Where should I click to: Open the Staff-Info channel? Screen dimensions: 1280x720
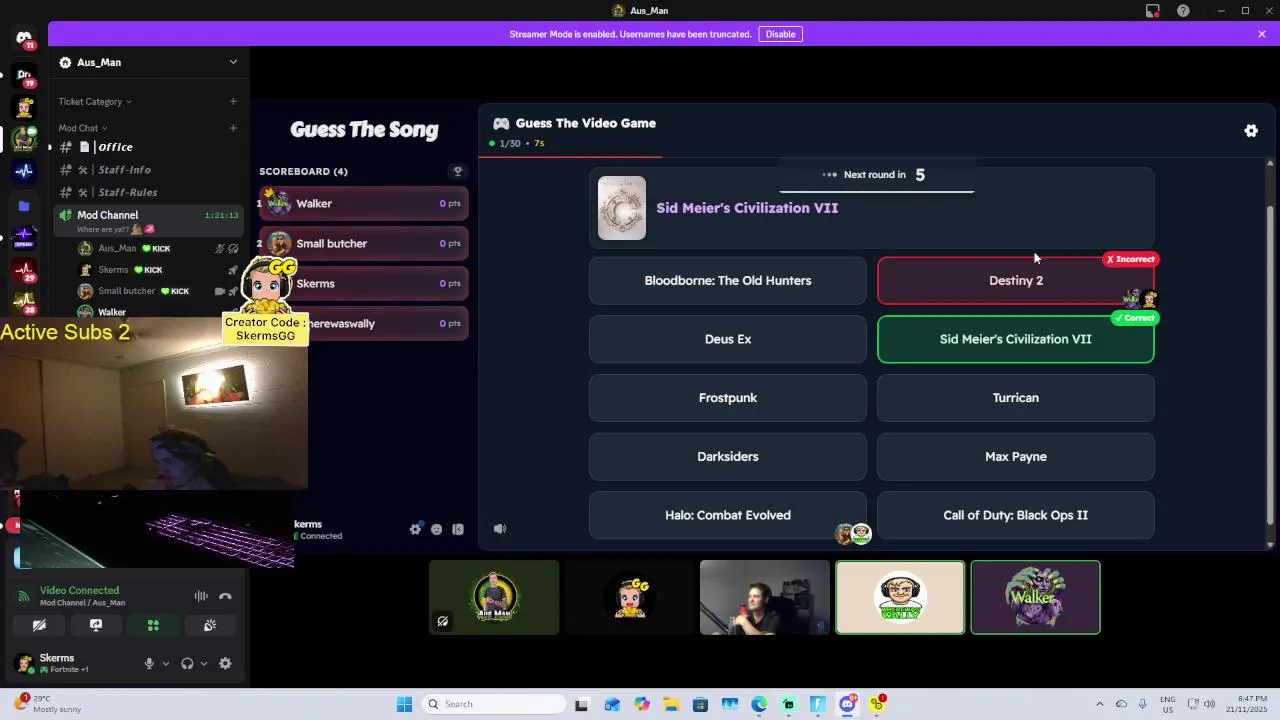tap(148, 170)
